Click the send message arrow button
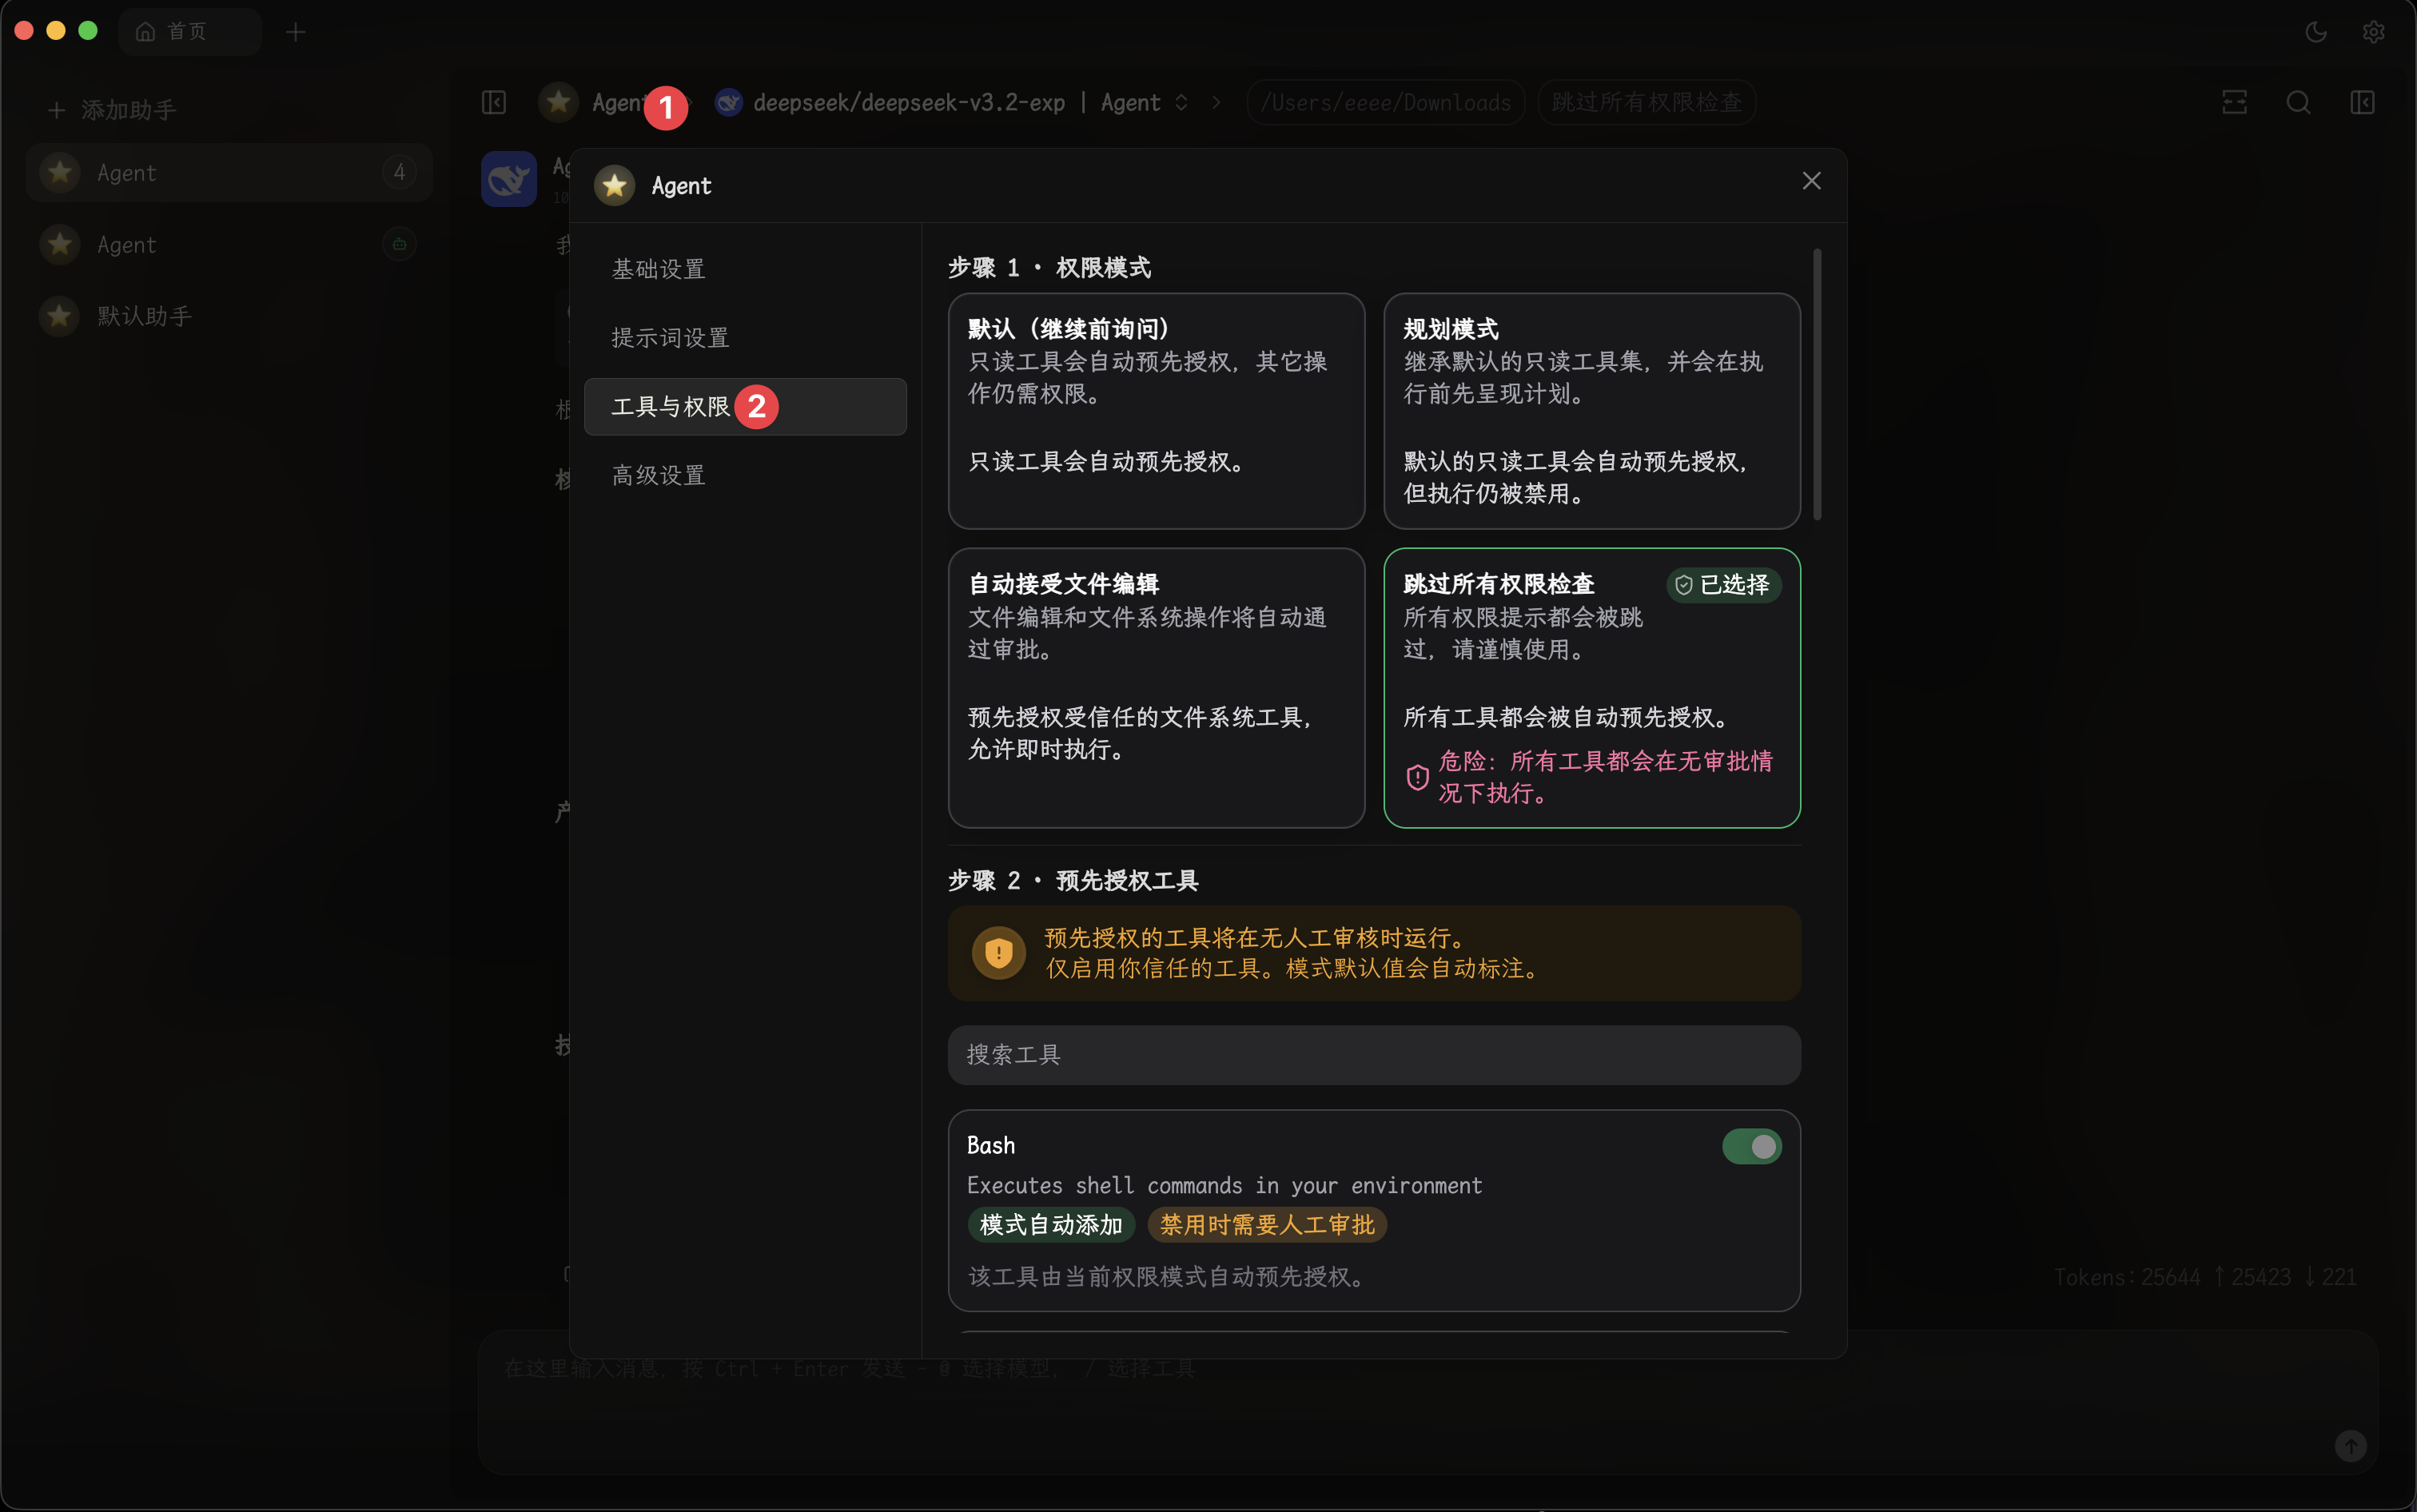Viewport: 2417px width, 1512px height. pyautogui.click(x=2350, y=1445)
